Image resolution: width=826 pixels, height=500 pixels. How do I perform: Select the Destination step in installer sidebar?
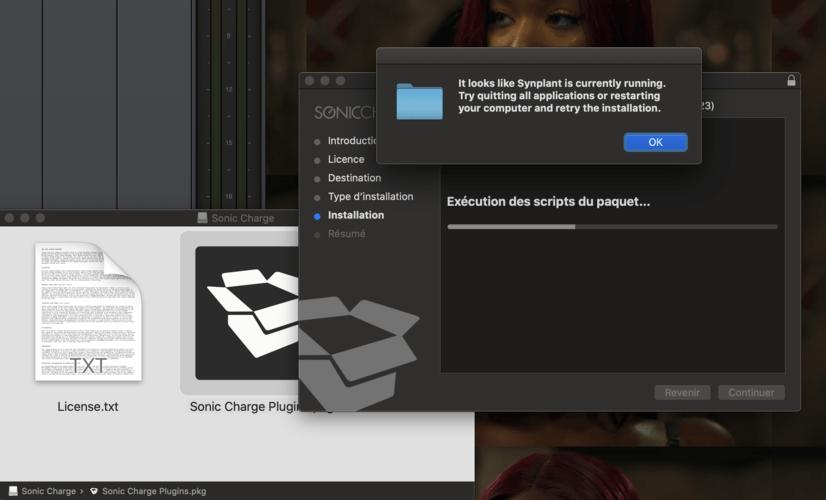click(x=354, y=178)
